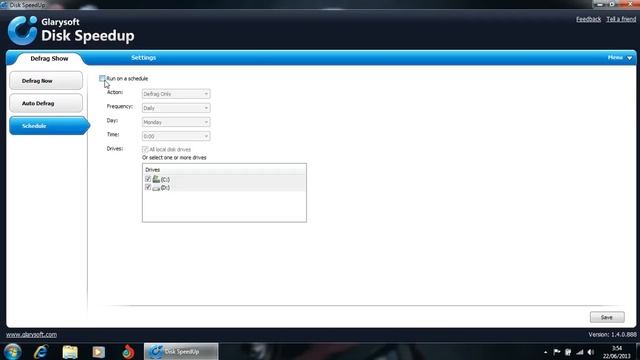Open the media player taskbar icon
640x360 pixels.
(98, 351)
